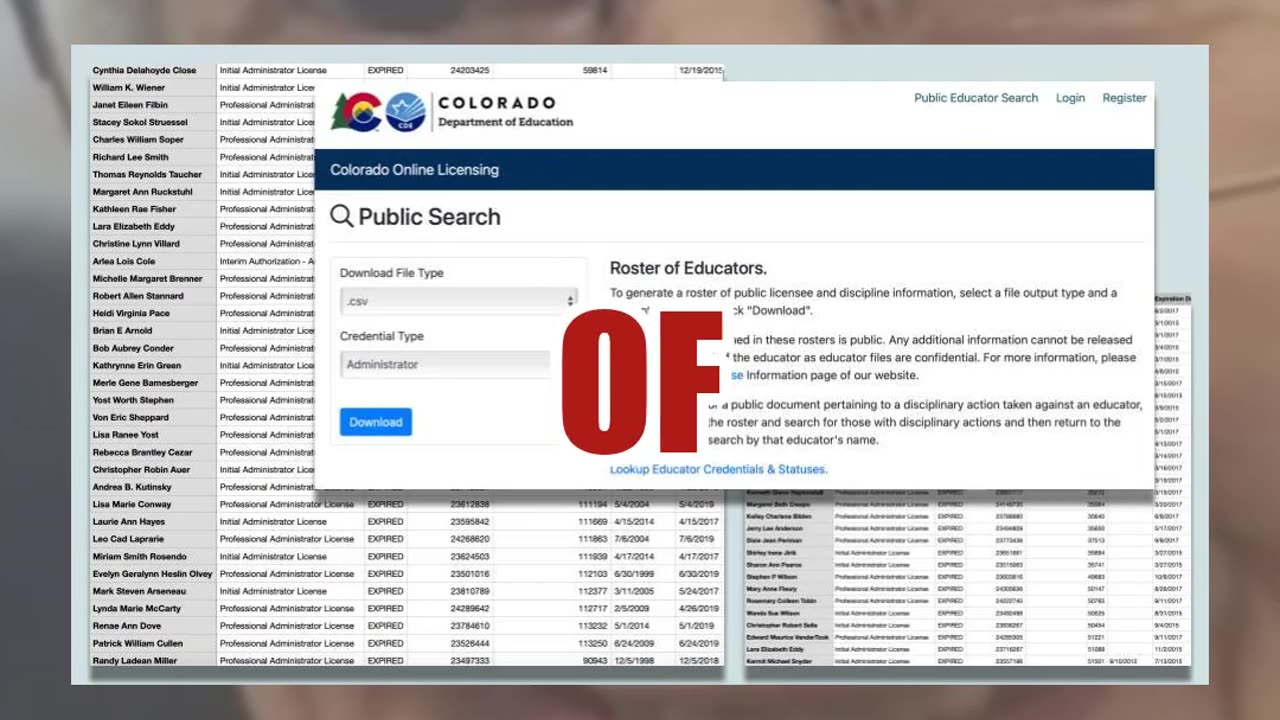Open the Register link
The width and height of the screenshot is (1280, 720).
(1124, 98)
